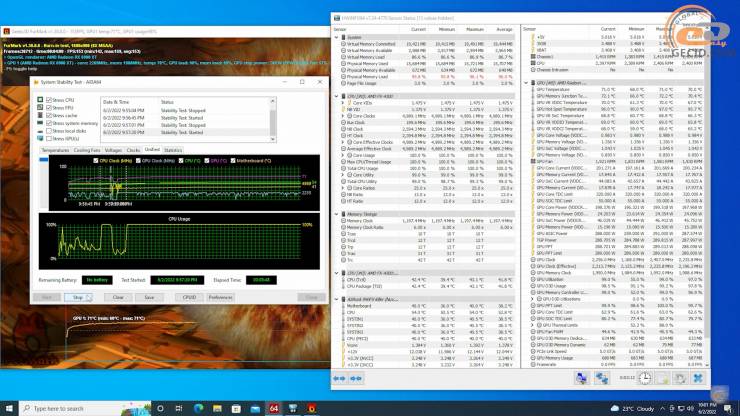Open Mail app on taskbar
Screen dimensions: 740x416
255,408
